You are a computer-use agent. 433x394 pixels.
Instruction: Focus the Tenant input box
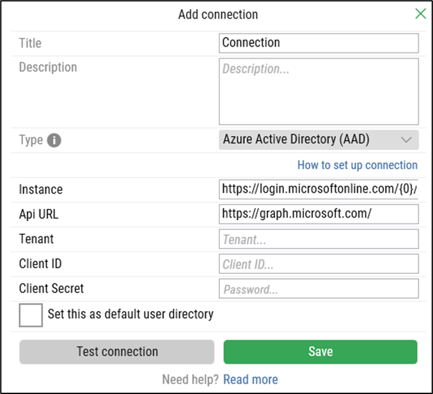(319, 239)
